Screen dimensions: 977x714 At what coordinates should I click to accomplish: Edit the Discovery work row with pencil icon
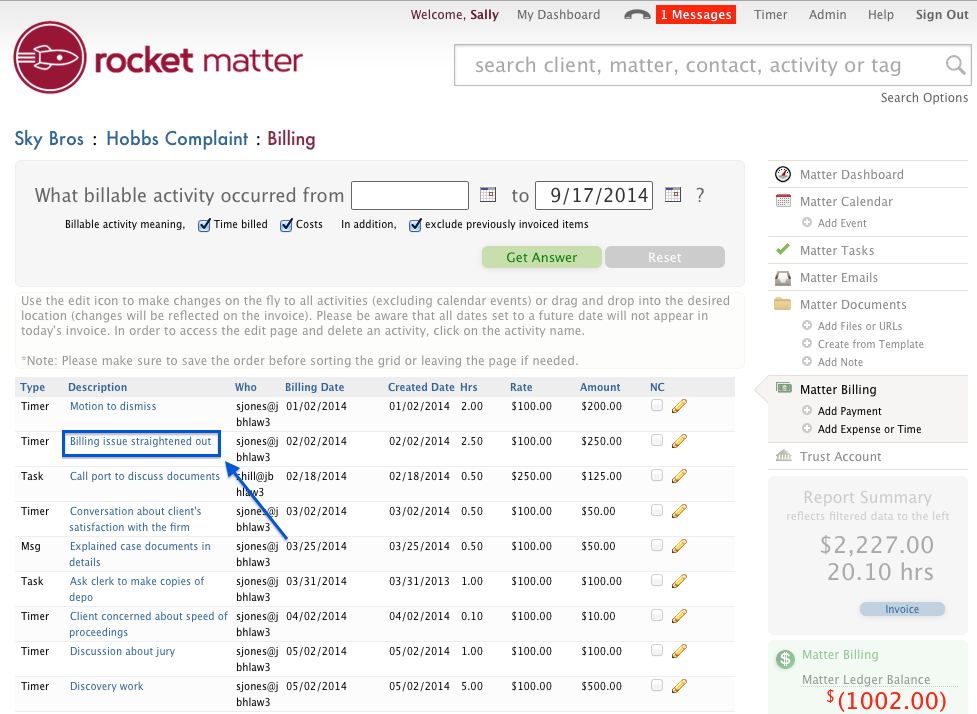[x=680, y=686]
